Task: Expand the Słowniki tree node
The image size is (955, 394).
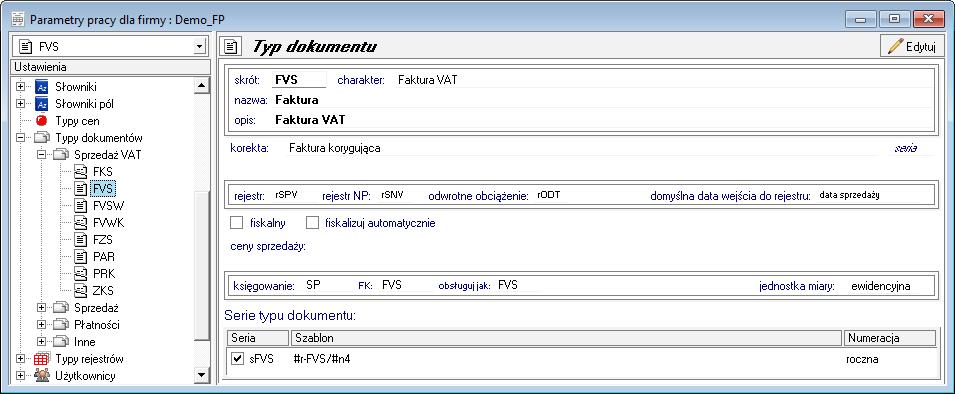Action: [21, 87]
